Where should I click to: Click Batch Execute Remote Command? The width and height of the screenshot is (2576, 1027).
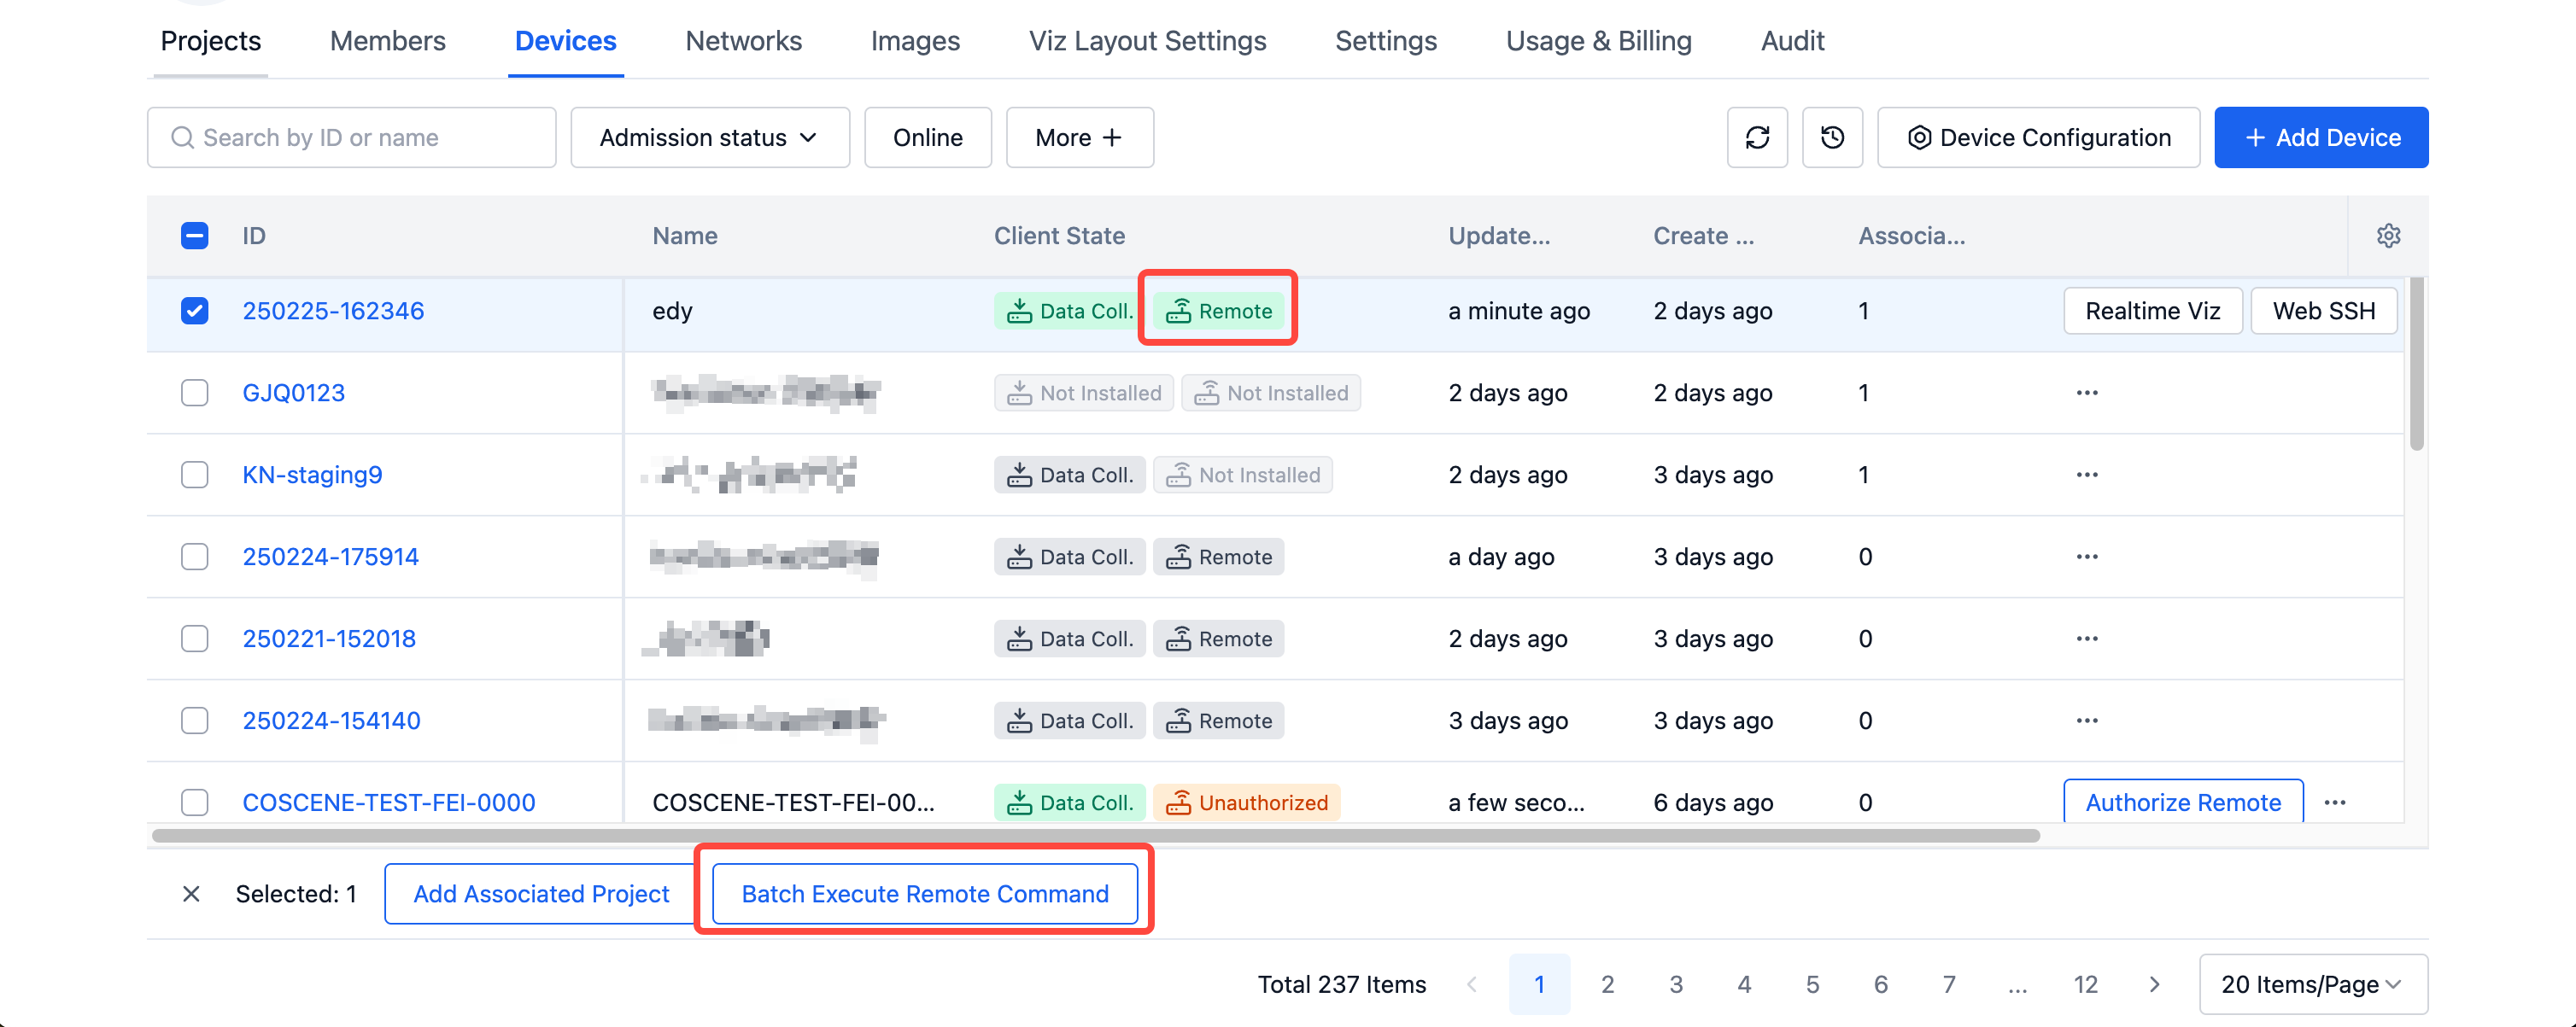[924, 893]
